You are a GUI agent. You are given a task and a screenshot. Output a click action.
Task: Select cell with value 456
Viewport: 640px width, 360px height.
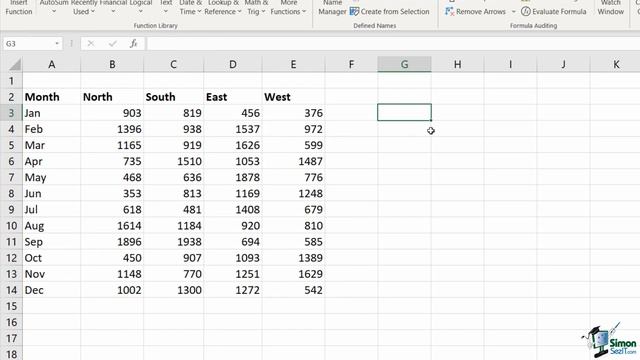(x=233, y=113)
